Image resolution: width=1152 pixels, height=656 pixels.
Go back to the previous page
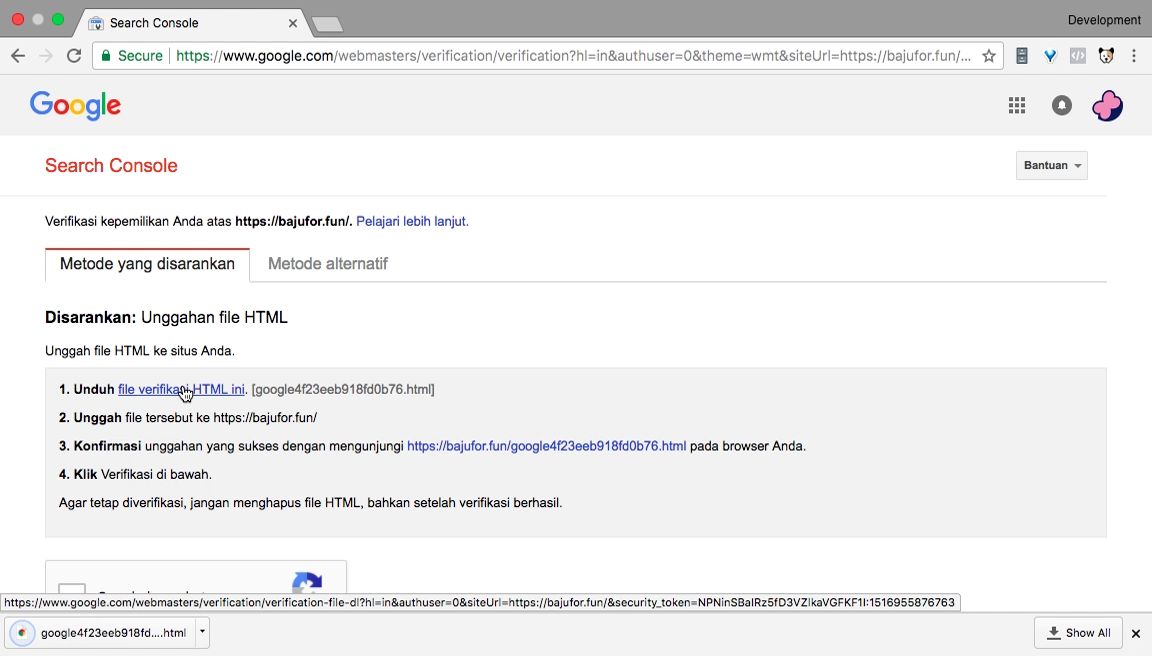pos(18,56)
